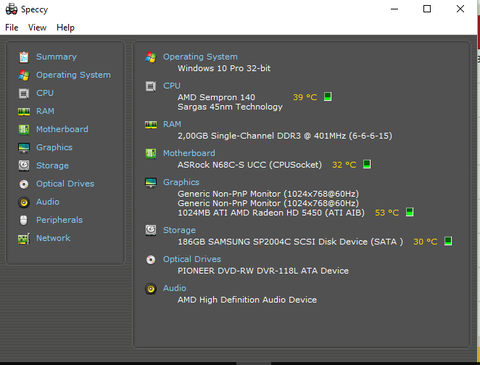
Task: Click the storage 30 °C temperature indicator
Action: point(448,241)
